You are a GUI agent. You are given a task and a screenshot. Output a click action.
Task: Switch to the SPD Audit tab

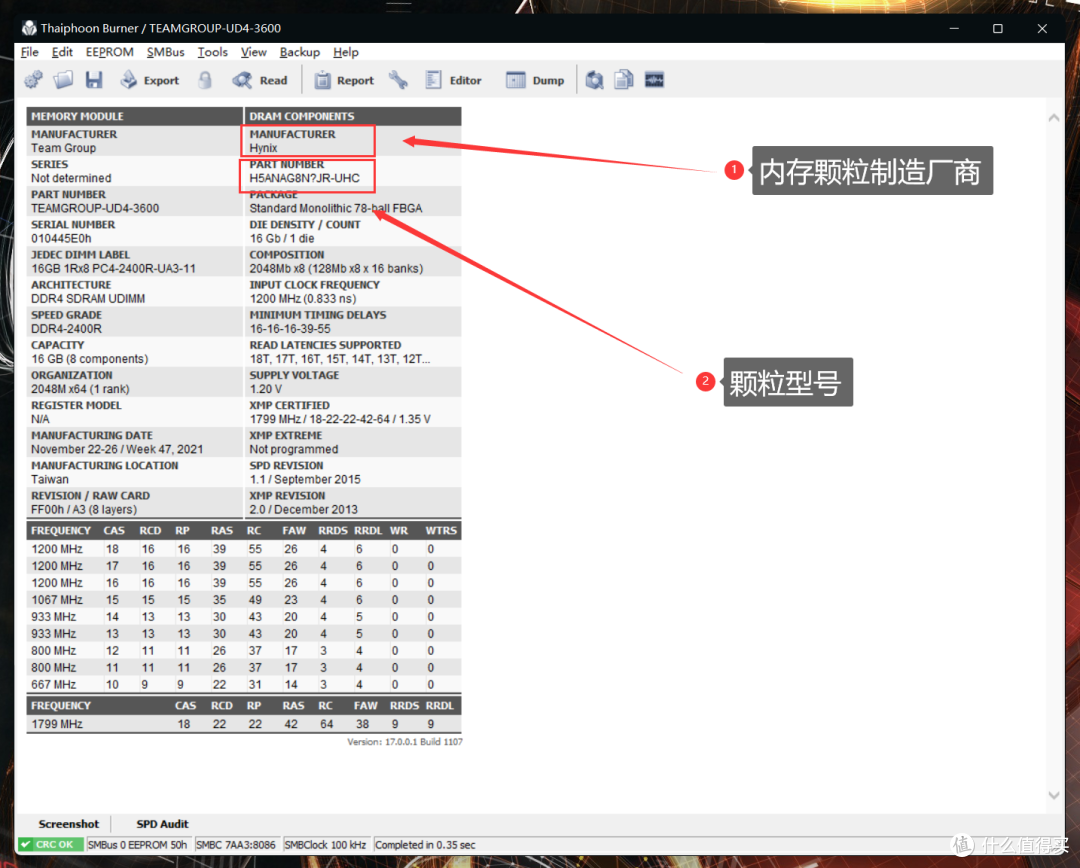point(162,824)
